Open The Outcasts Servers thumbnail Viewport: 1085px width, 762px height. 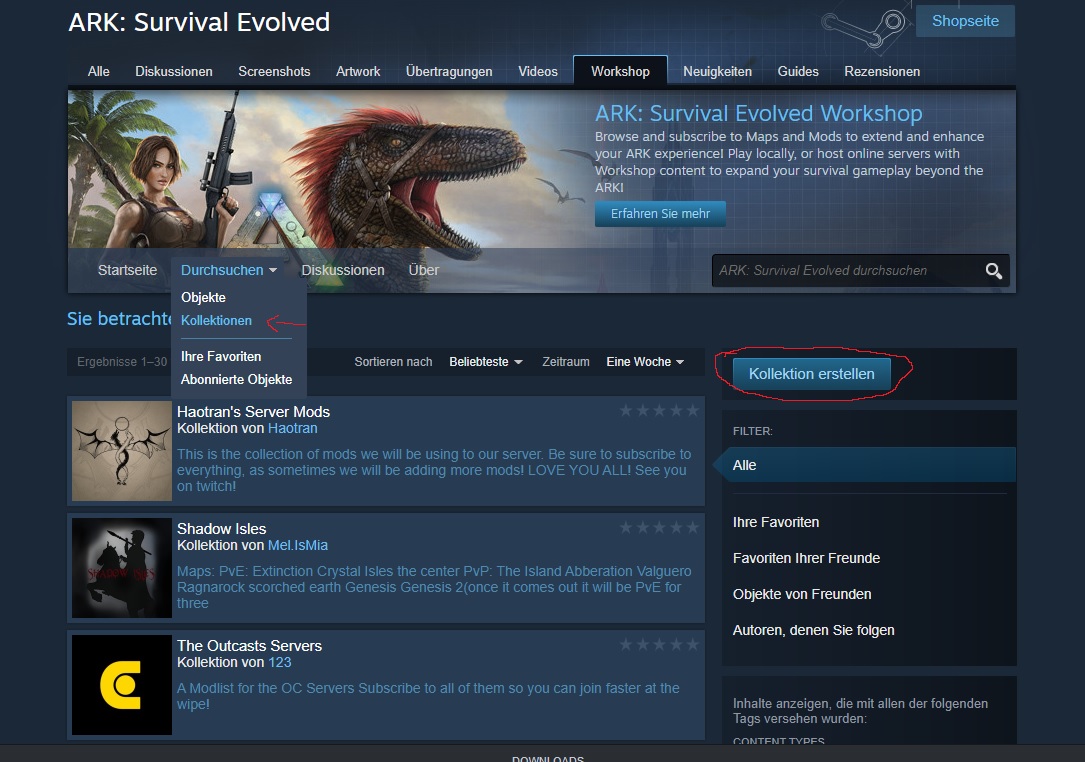[x=122, y=685]
